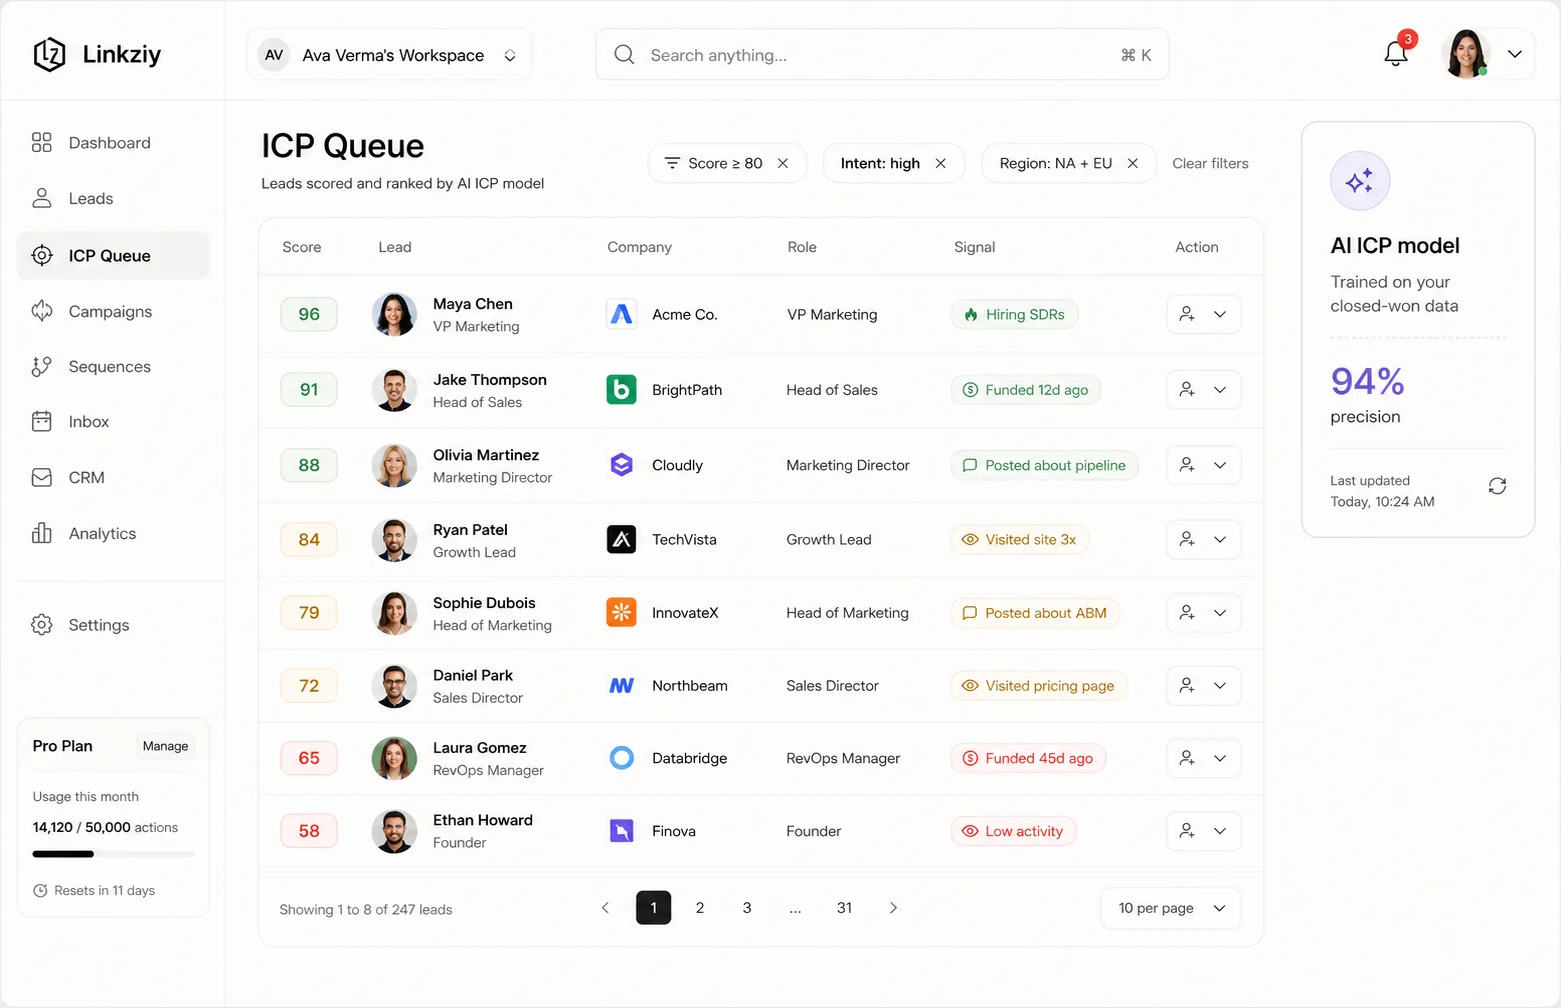Refresh the AI ICP model data
Image resolution: width=1561 pixels, height=1008 pixels.
[x=1497, y=486]
